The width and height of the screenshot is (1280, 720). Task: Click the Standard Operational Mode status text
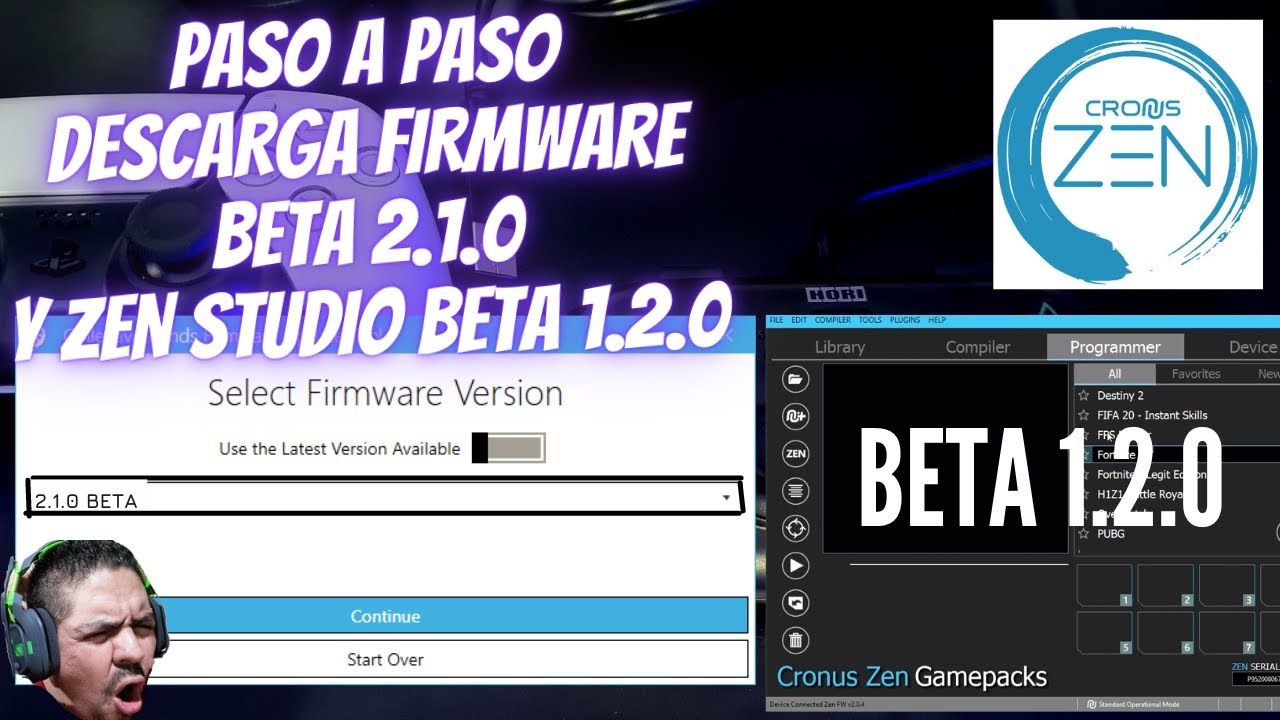(x=1139, y=705)
